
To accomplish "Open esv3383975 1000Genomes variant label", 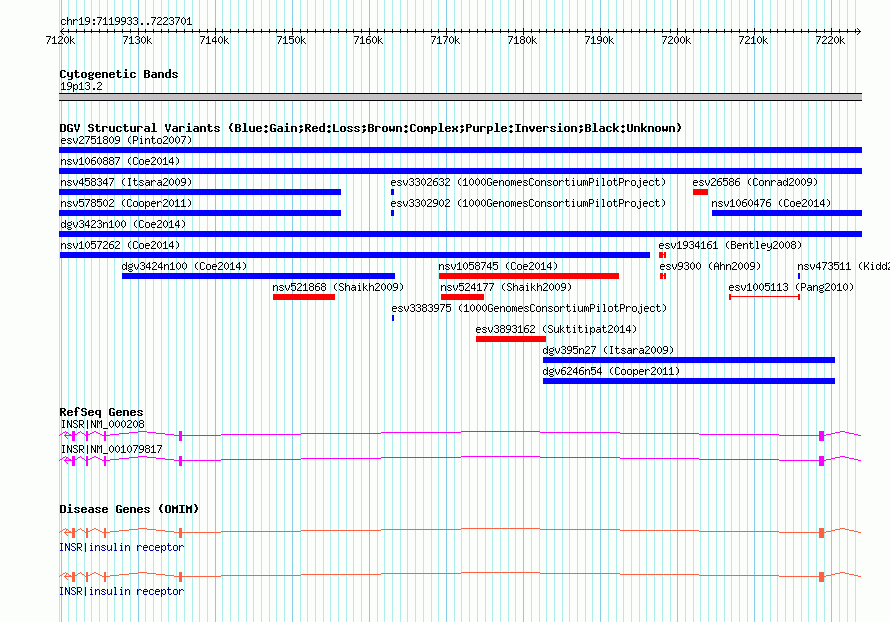I will pyautogui.click(x=529, y=308).
